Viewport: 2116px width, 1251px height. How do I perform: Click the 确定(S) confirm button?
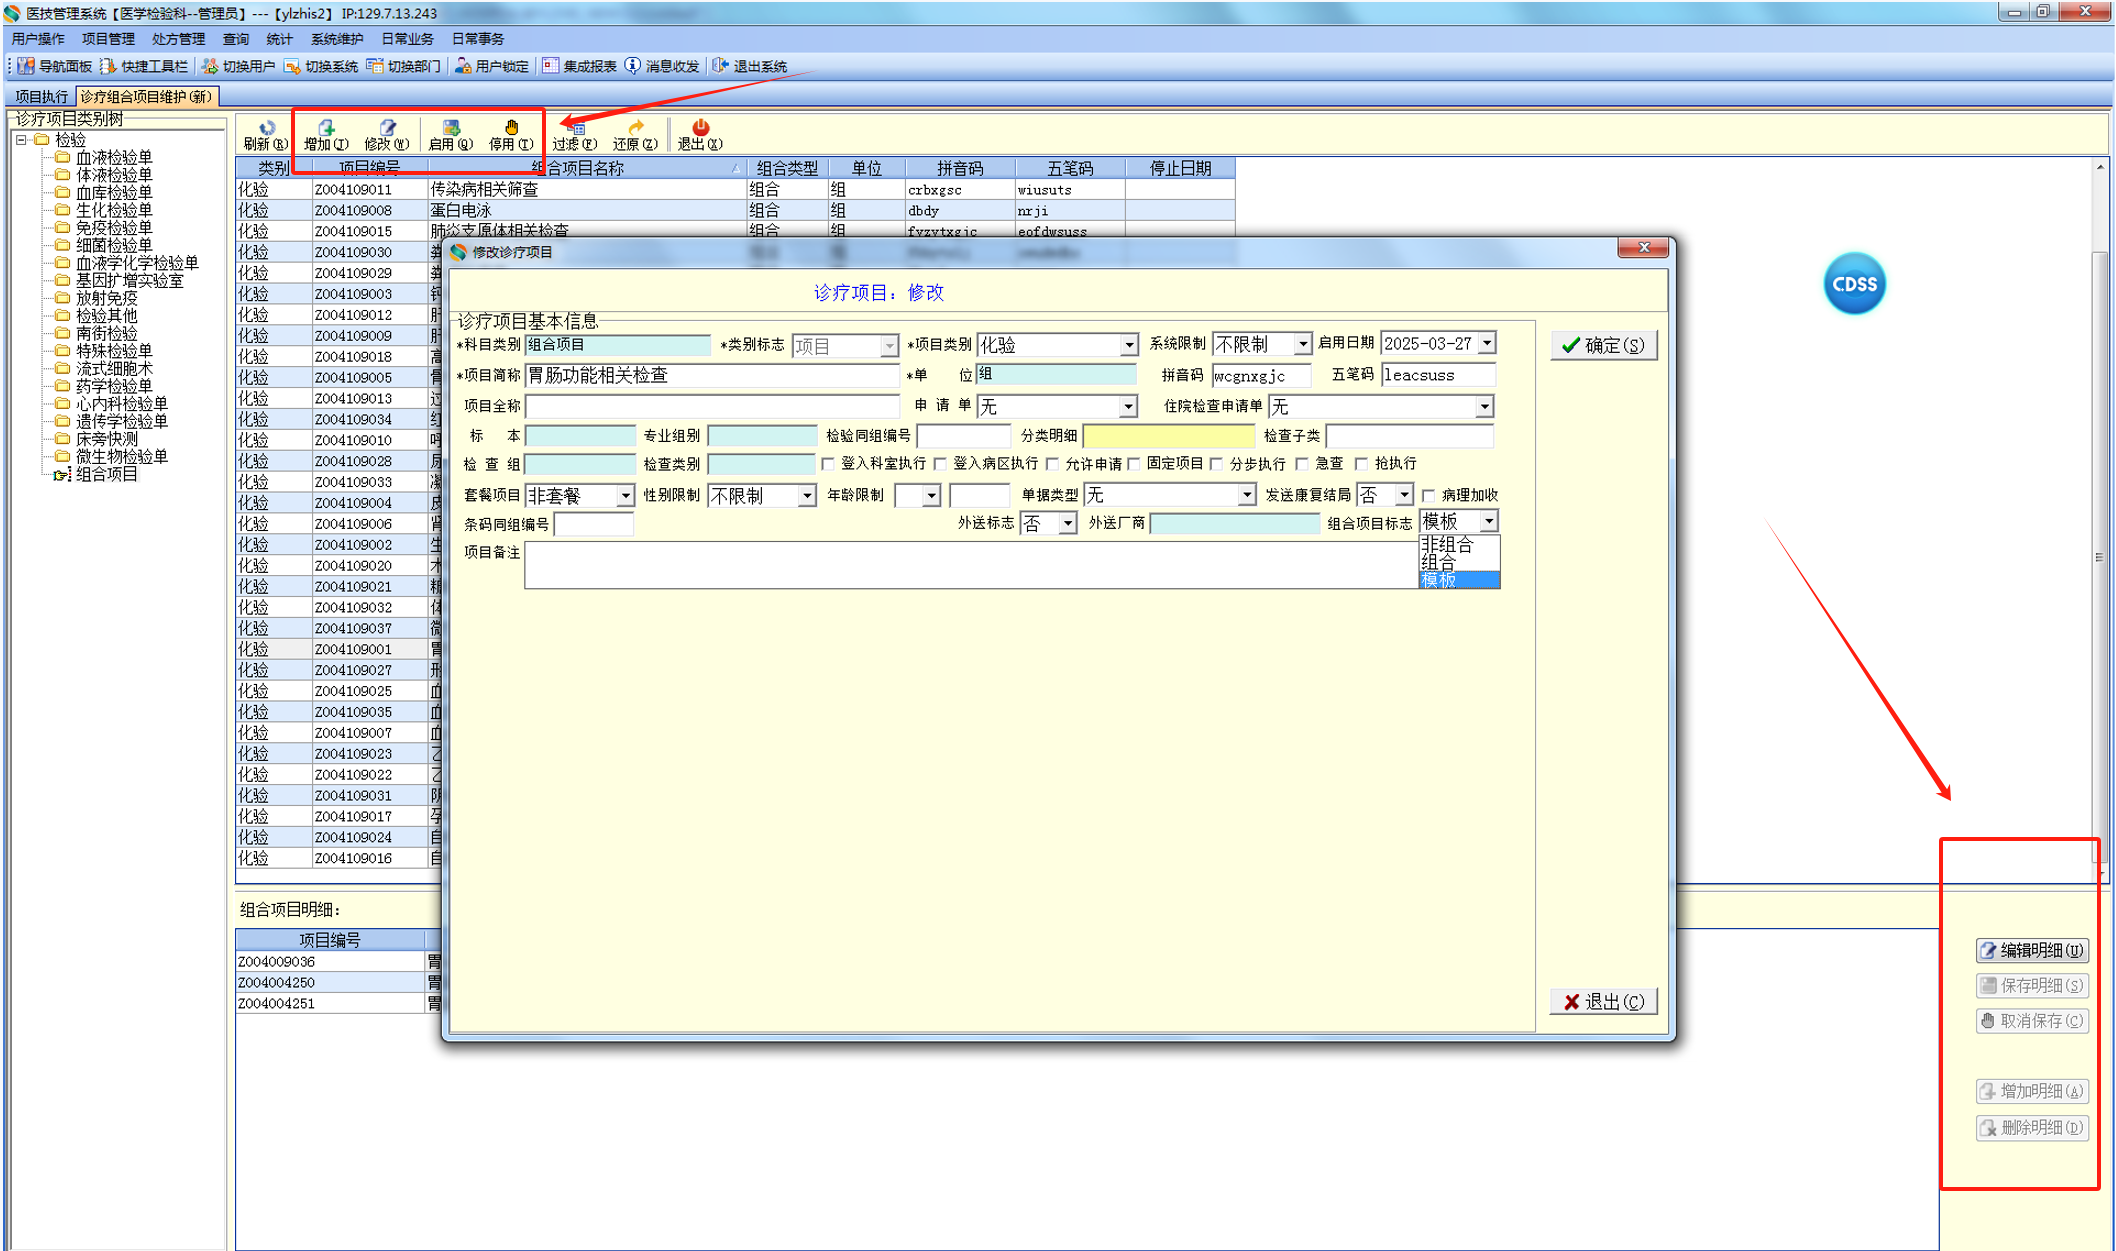coord(1603,345)
